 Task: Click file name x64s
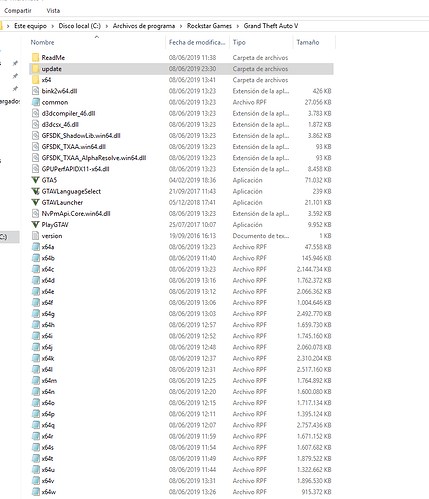tap(48, 447)
